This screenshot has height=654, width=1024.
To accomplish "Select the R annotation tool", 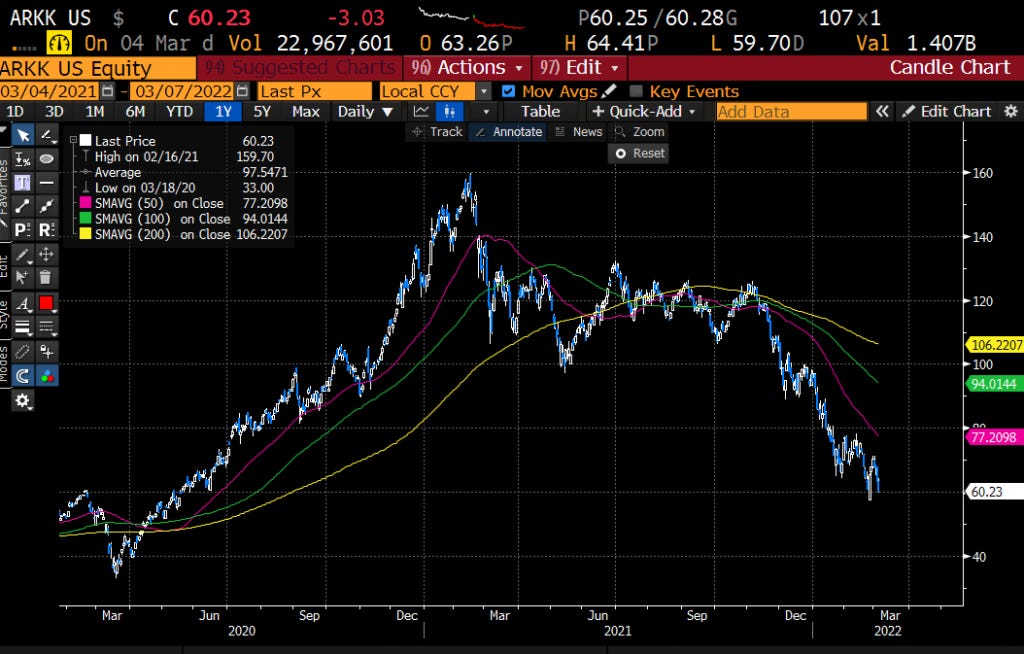I will pyautogui.click(x=46, y=229).
